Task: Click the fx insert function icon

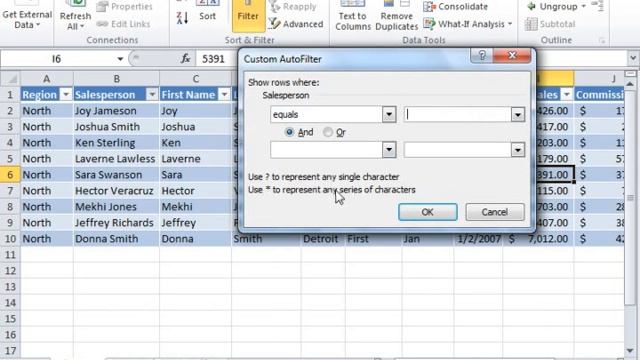Action: [x=185, y=59]
